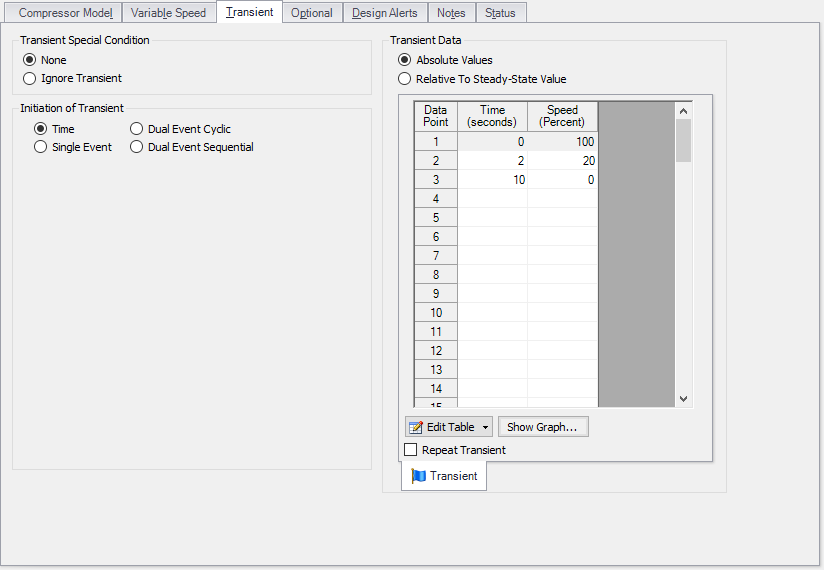Select Relative To Steady-State Value option
This screenshot has width=824, height=570.
click(x=405, y=78)
